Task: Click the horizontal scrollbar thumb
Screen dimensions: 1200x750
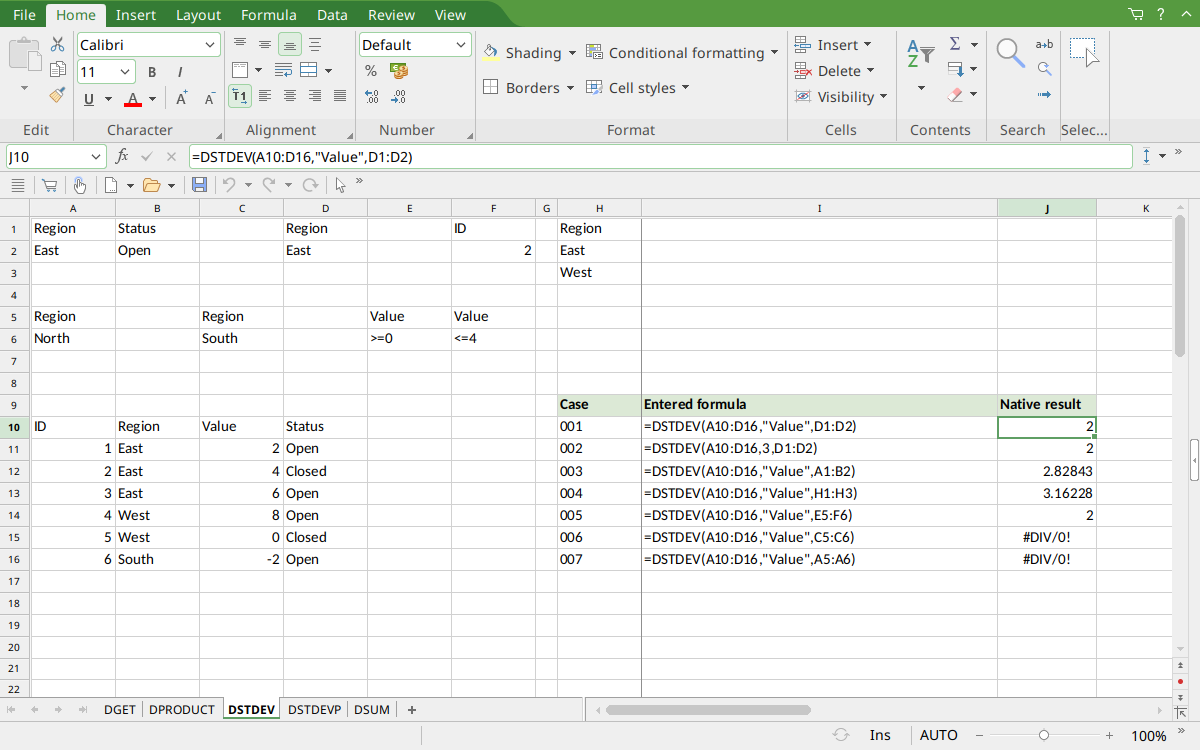Action: coord(708,710)
